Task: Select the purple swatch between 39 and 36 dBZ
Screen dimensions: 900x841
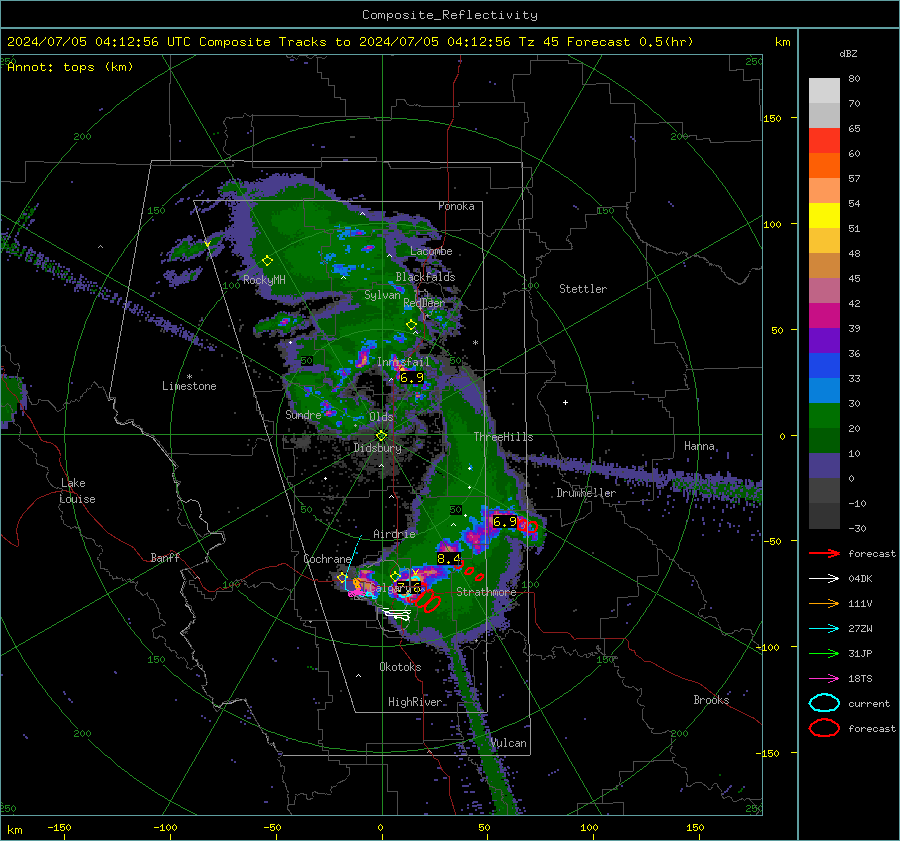Action: click(x=824, y=340)
